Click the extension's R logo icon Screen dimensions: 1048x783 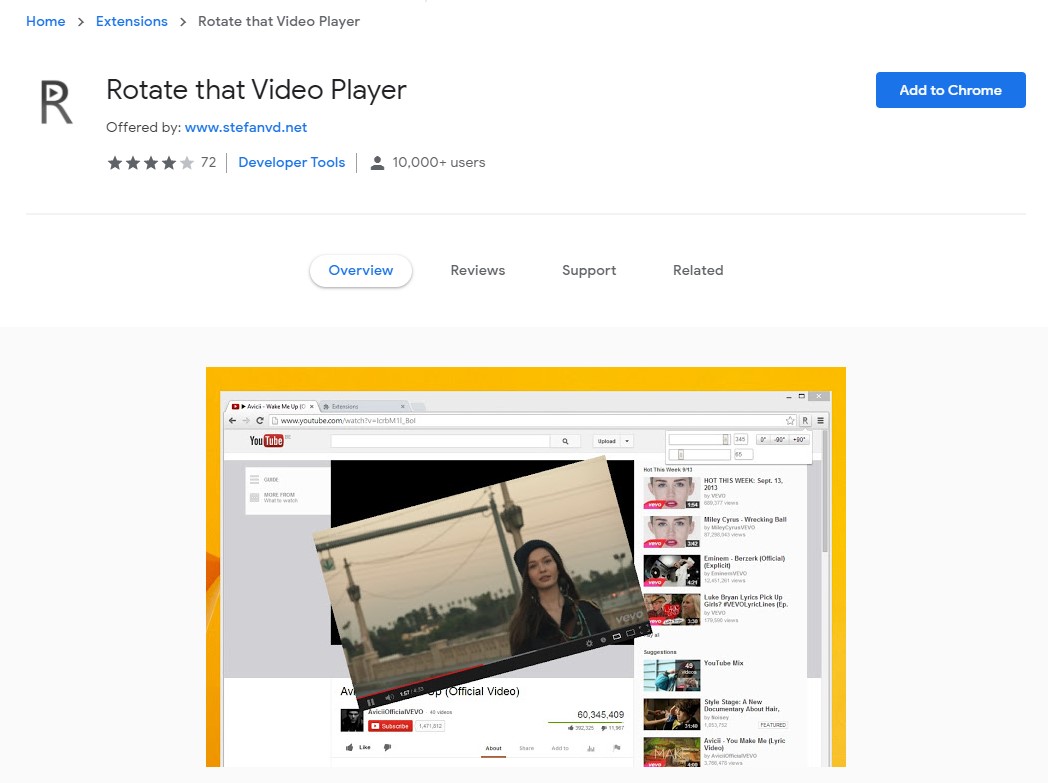pos(56,102)
